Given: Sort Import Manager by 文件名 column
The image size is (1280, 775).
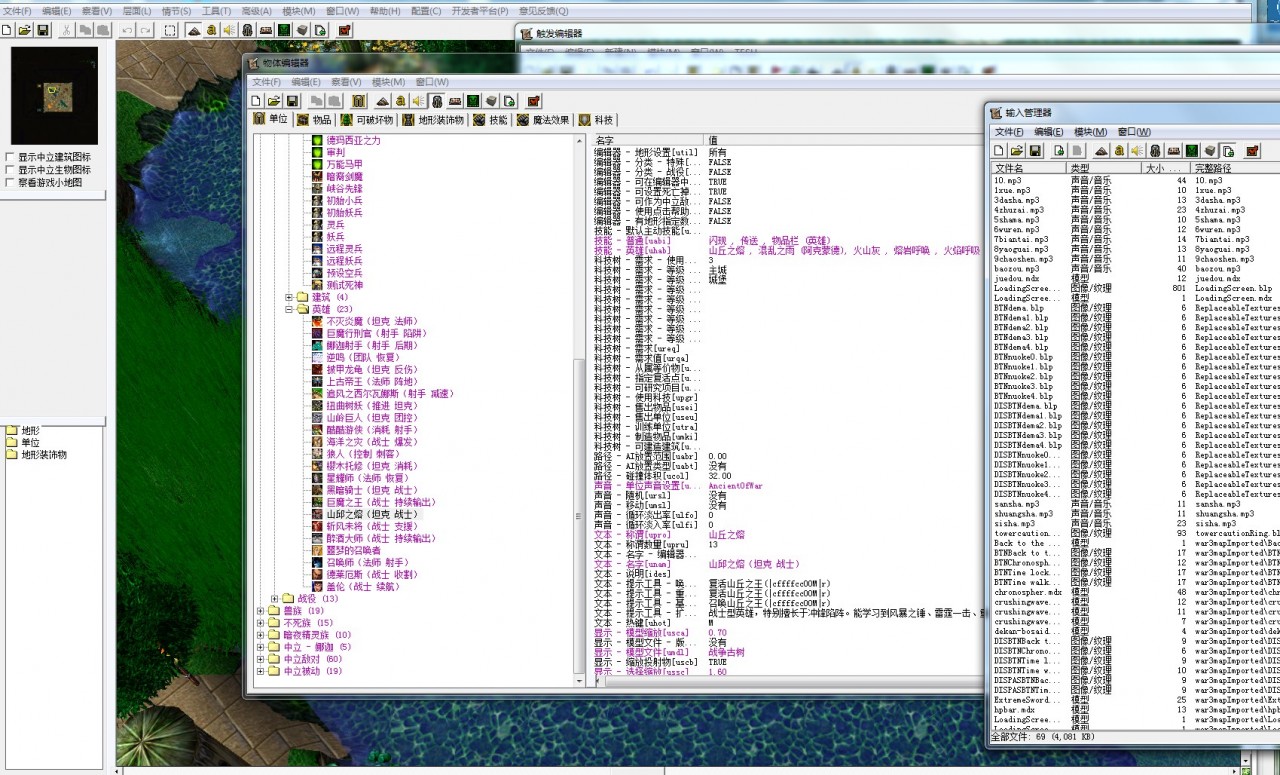Looking at the screenshot, I should [x=1029, y=169].
